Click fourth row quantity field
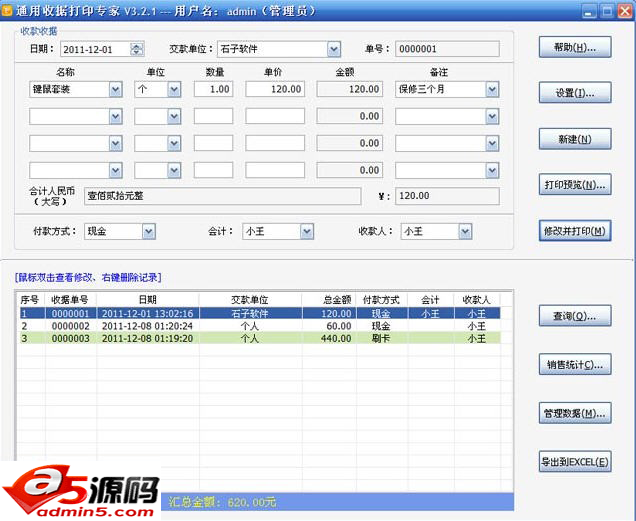The height and width of the screenshot is (521, 636). (x=213, y=170)
